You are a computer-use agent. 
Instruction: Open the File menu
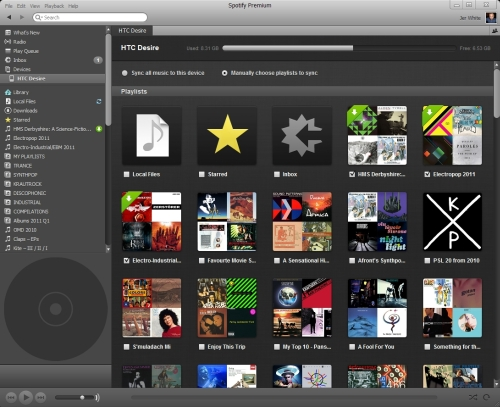coord(8,6)
